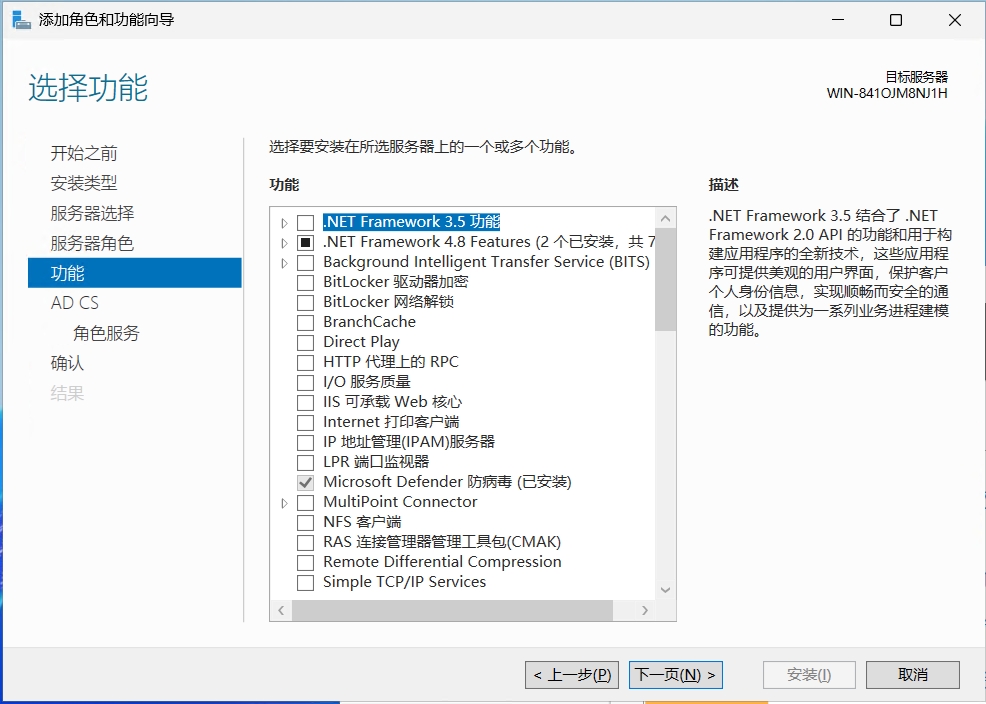986x704 pixels.
Task: Check IIS 可承载 Web 核心 checkbox
Action: click(x=305, y=403)
